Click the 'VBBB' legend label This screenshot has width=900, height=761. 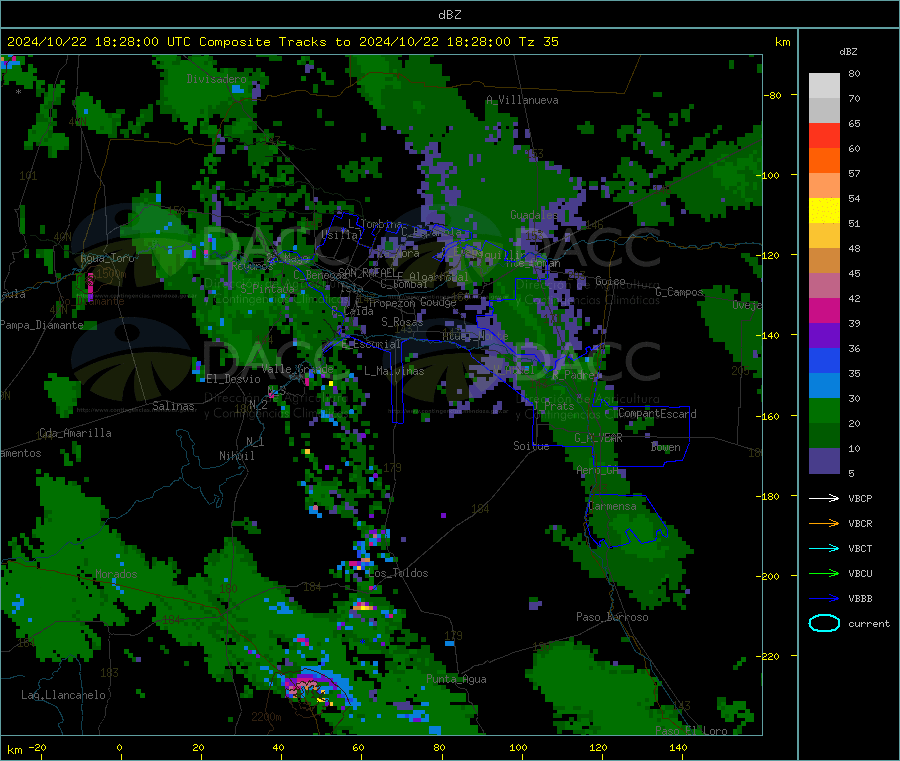[860, 599]
